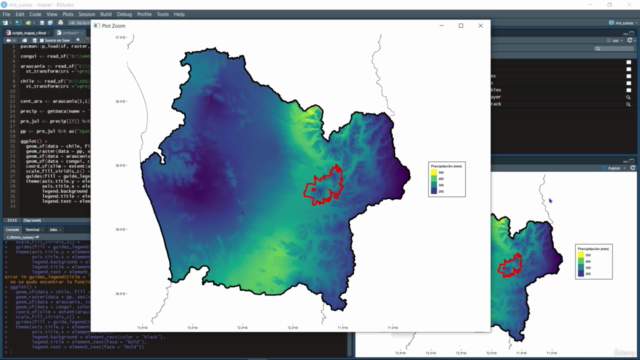Click the RStudio main window close button
Image resolution: width=640 pixels, height=360 pixels.
click(629, 4)
